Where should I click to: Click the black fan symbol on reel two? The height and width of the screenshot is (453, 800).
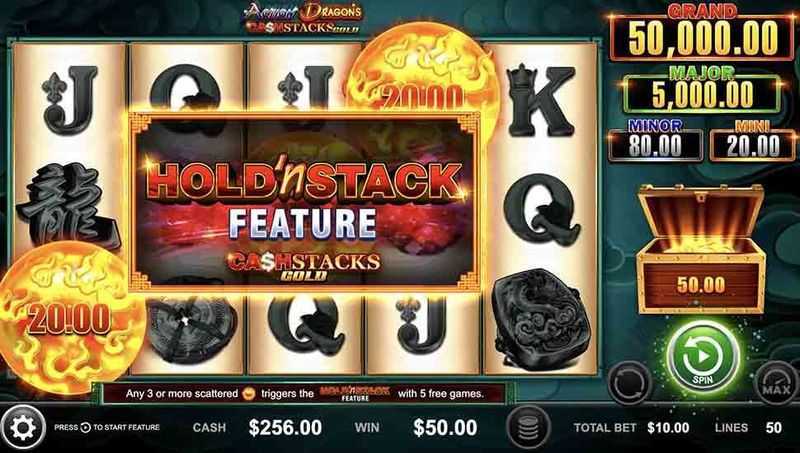192,329
